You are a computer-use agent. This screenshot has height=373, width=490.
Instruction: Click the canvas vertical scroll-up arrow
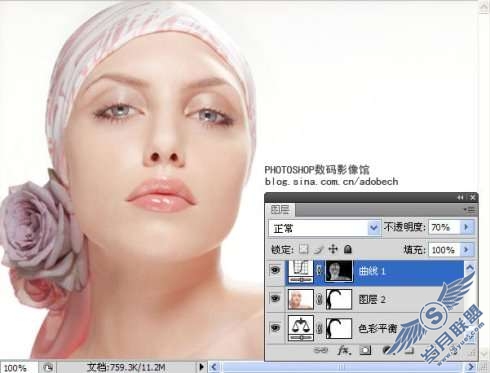click(484, 7)
